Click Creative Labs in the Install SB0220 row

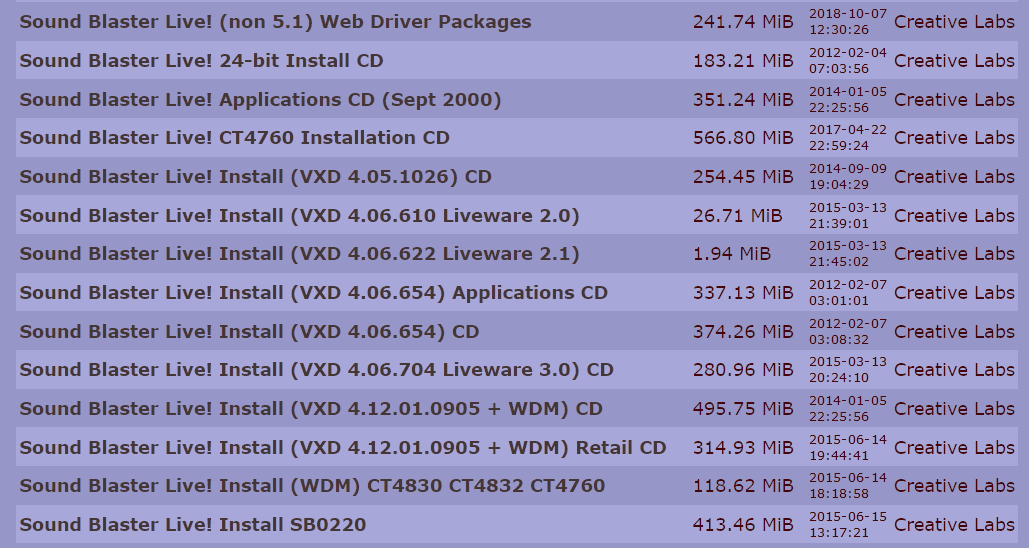coord(954,524)
